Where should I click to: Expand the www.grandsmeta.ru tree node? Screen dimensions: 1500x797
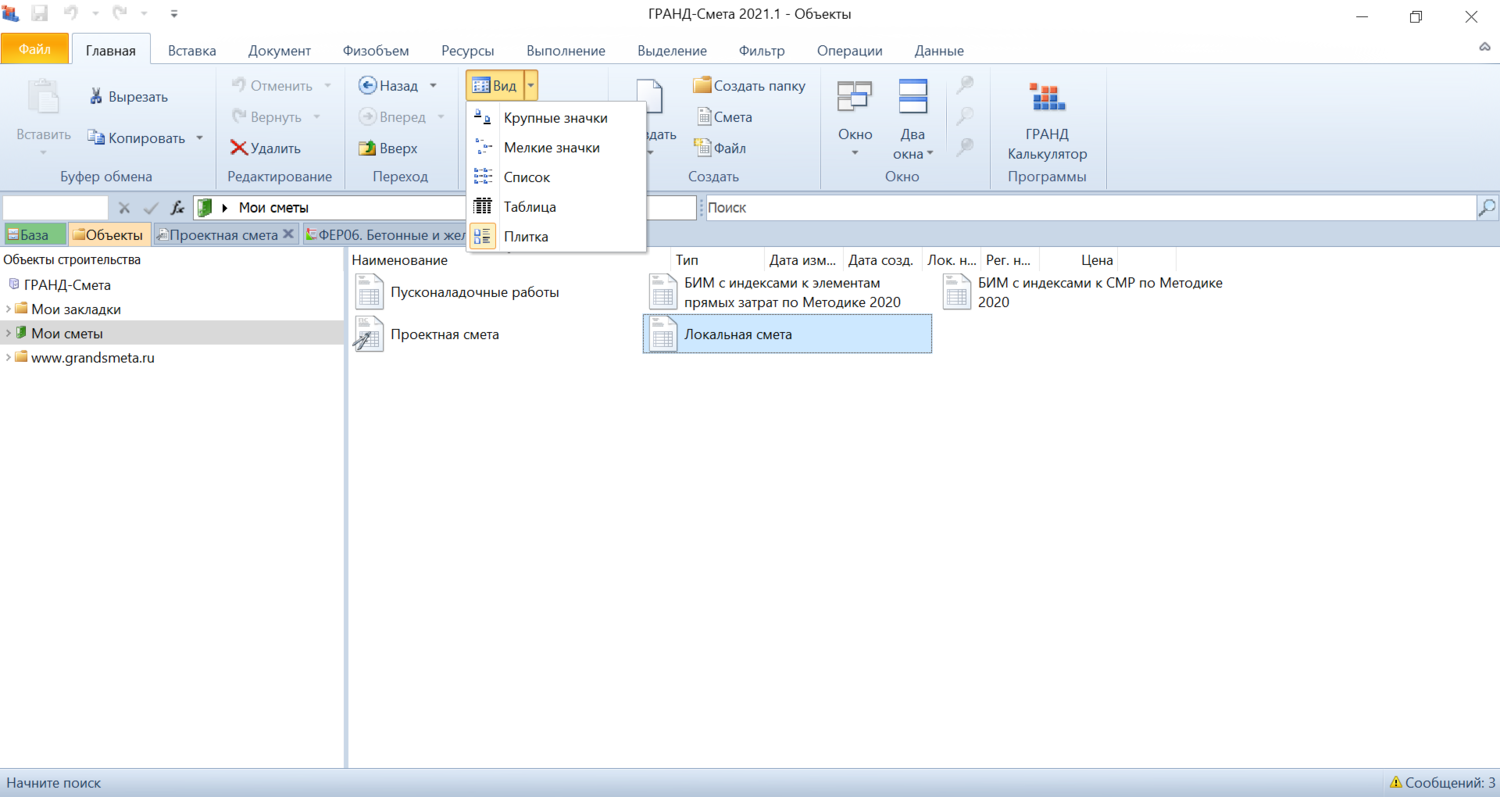[x=8, y=358]
